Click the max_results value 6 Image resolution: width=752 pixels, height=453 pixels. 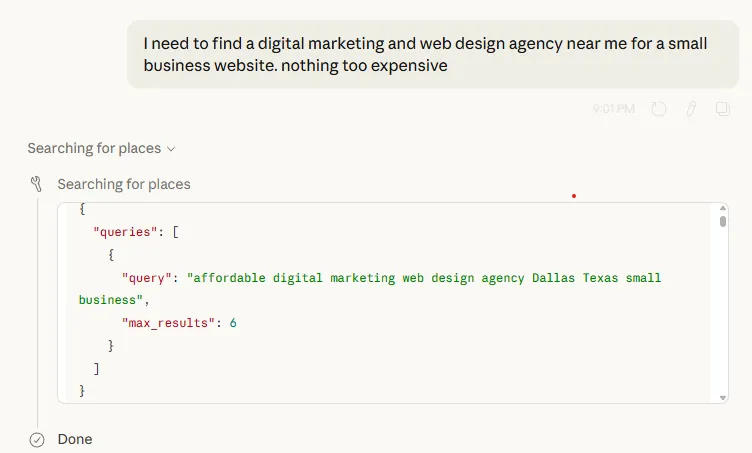(232, 323)
